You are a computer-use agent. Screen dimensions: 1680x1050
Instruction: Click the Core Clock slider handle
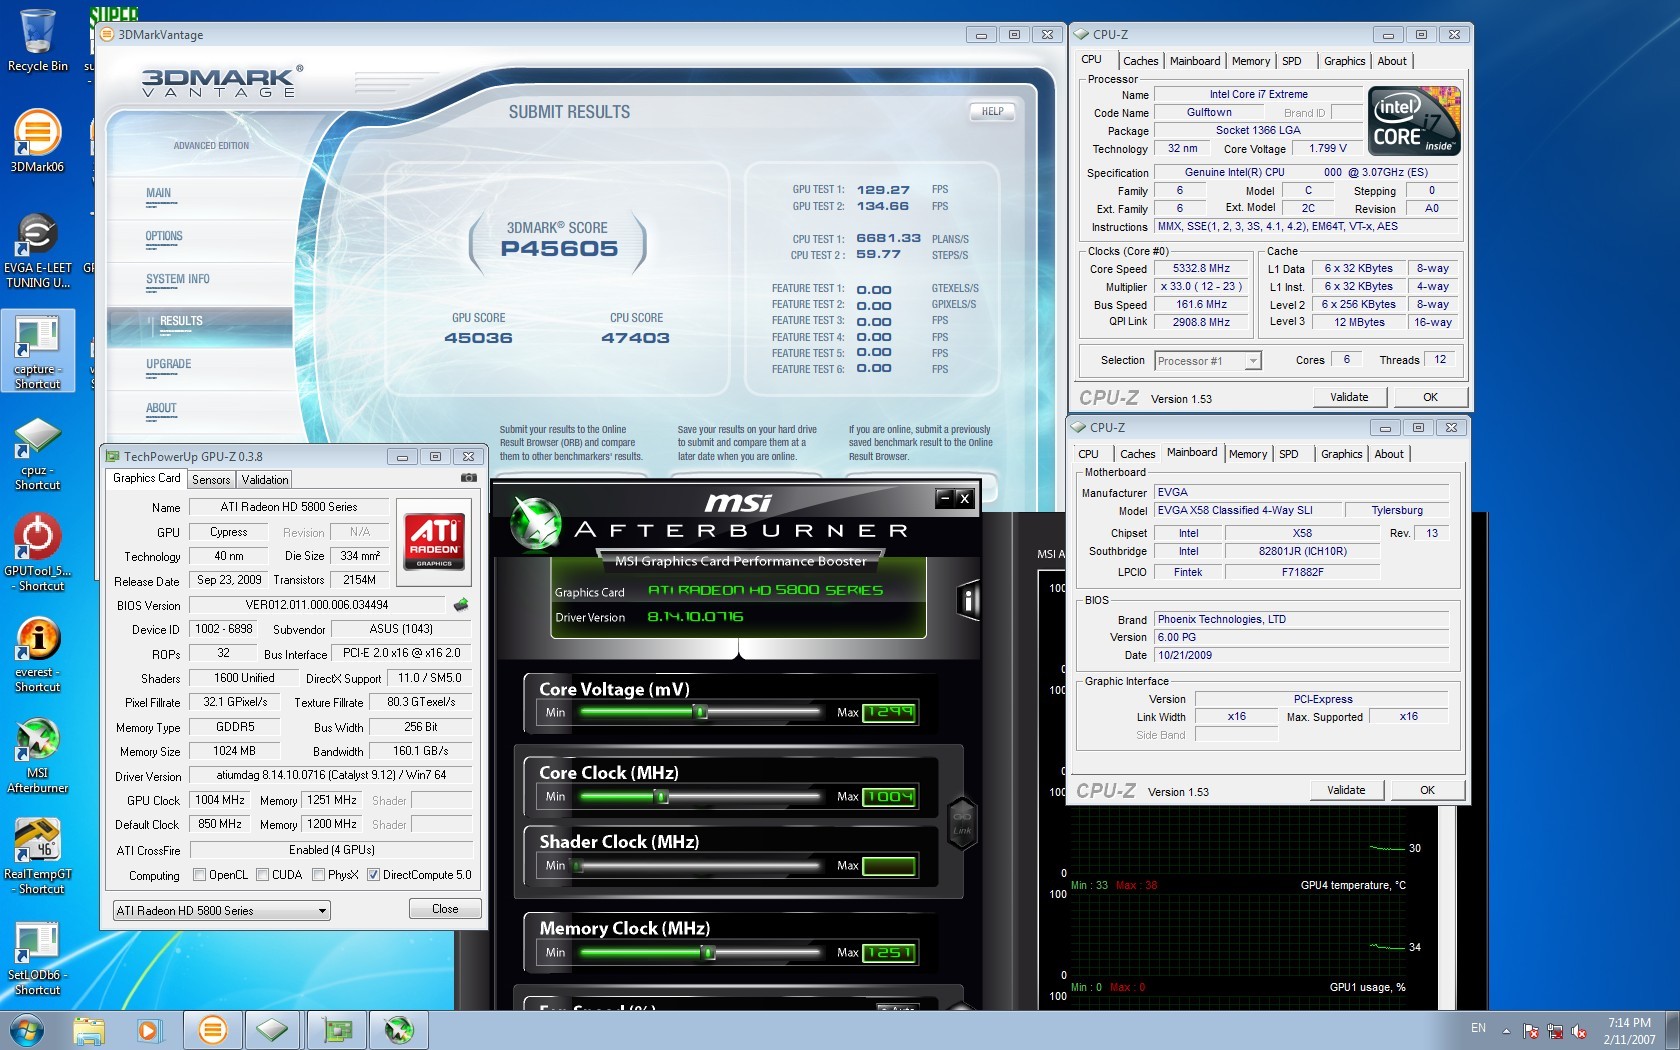coord(660,797)
